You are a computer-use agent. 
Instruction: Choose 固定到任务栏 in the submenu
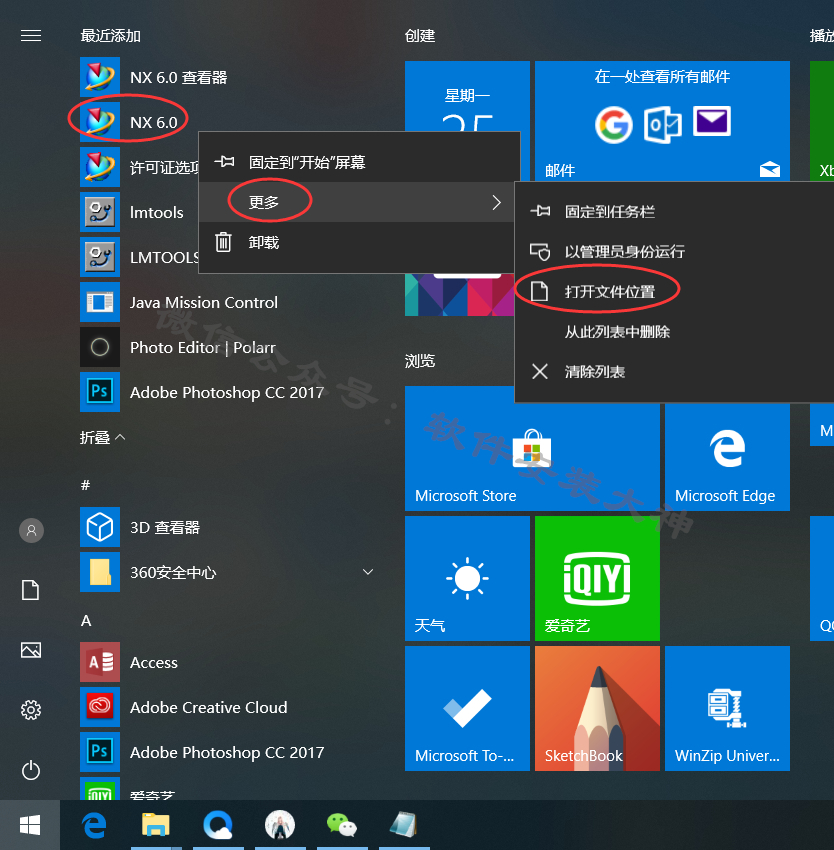(674, 211)
